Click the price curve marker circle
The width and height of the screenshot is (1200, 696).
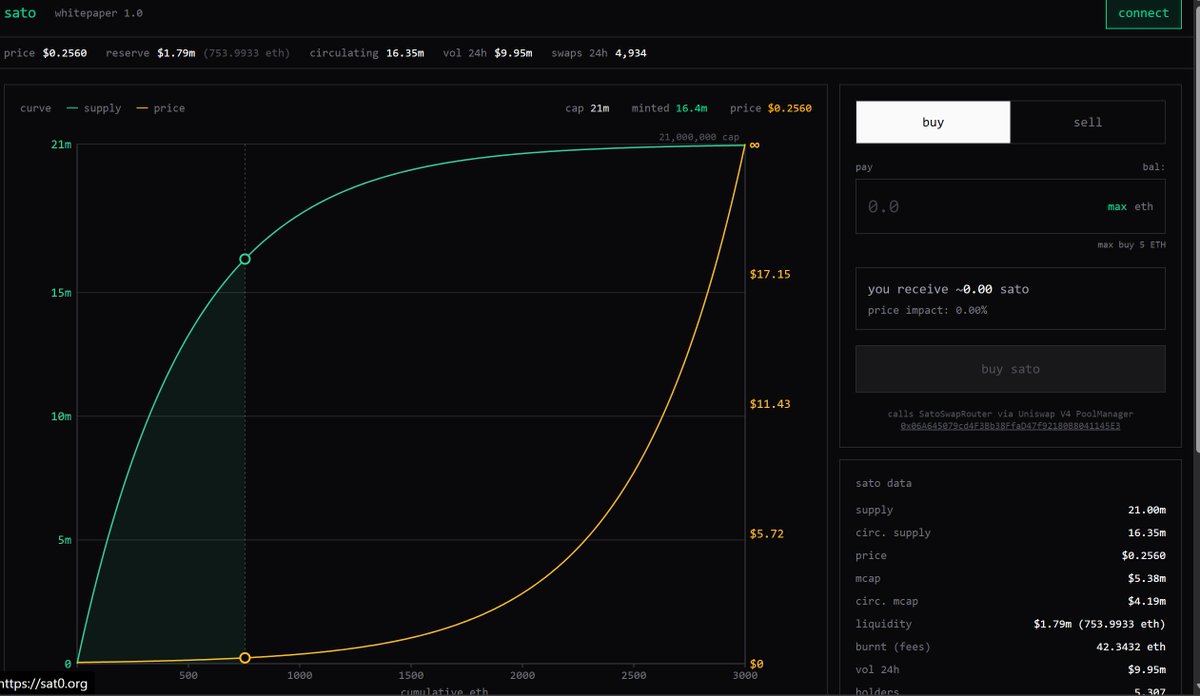(x=245, y=658)
